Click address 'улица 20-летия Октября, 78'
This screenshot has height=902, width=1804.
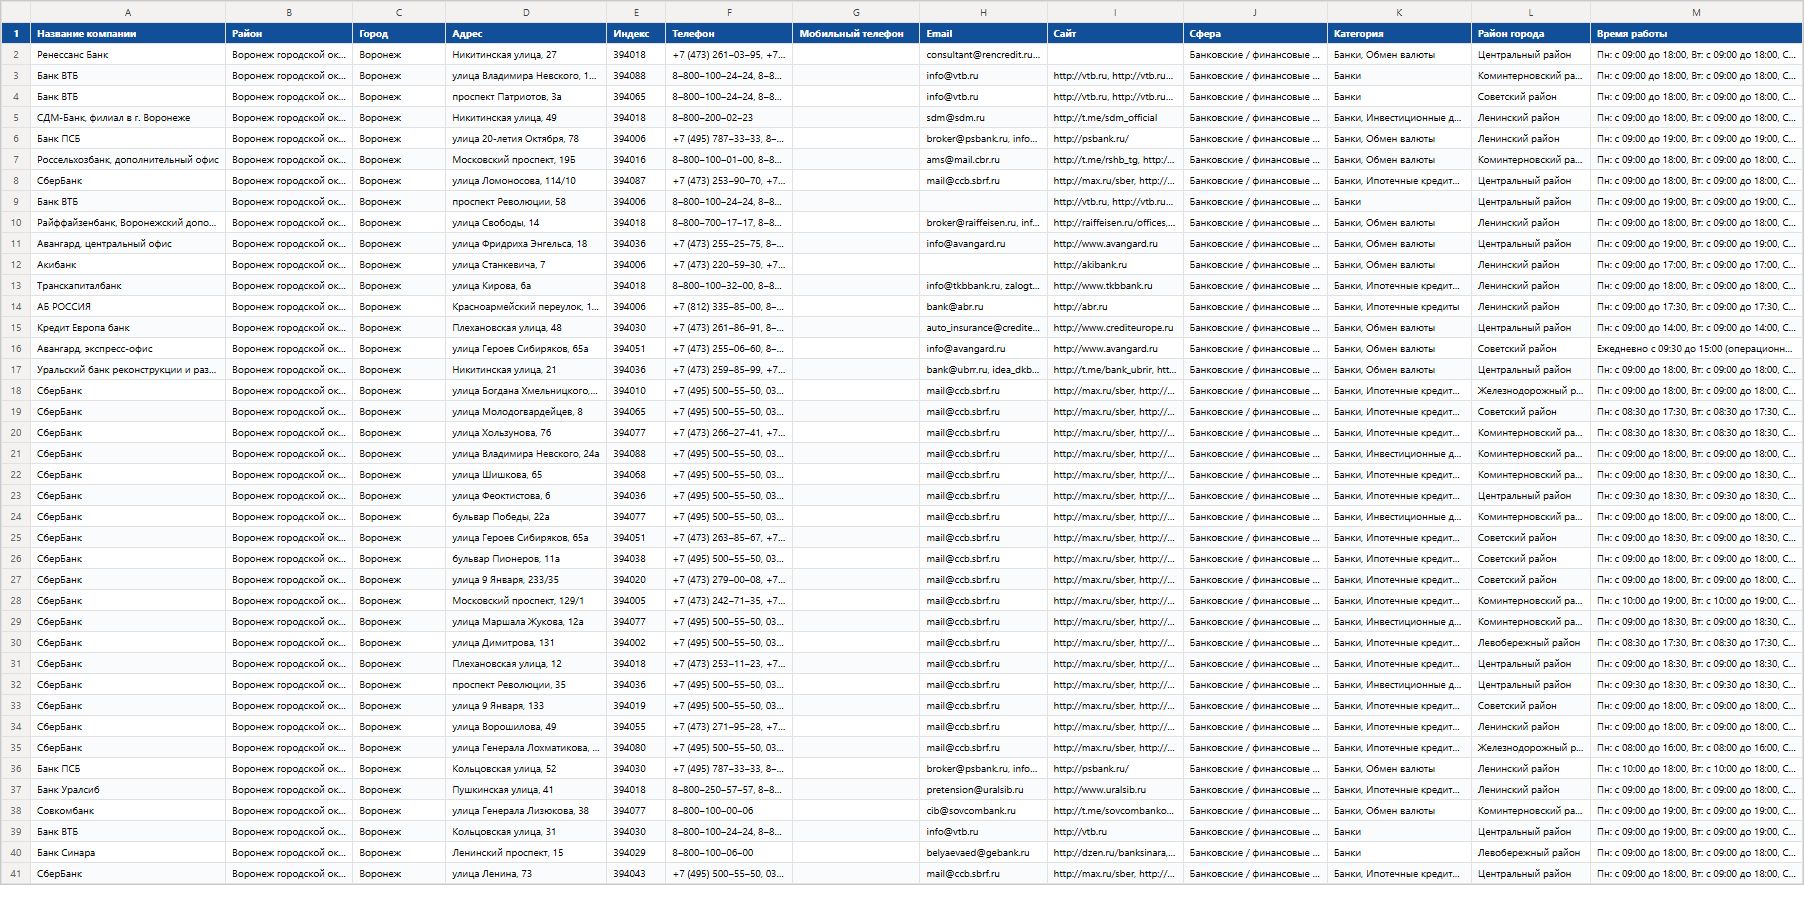[x=526, y=139]
